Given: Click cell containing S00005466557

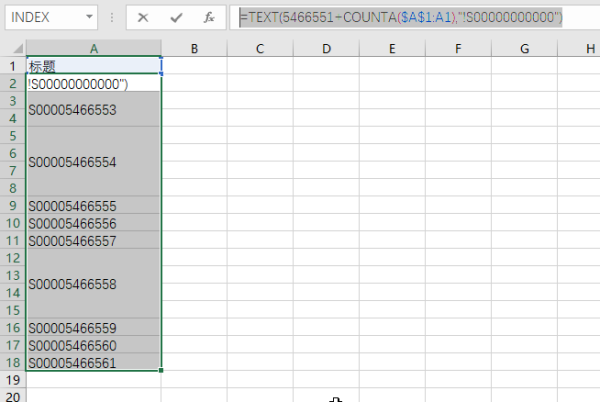Looking at the screenshot, I should (x=93, y=241).
